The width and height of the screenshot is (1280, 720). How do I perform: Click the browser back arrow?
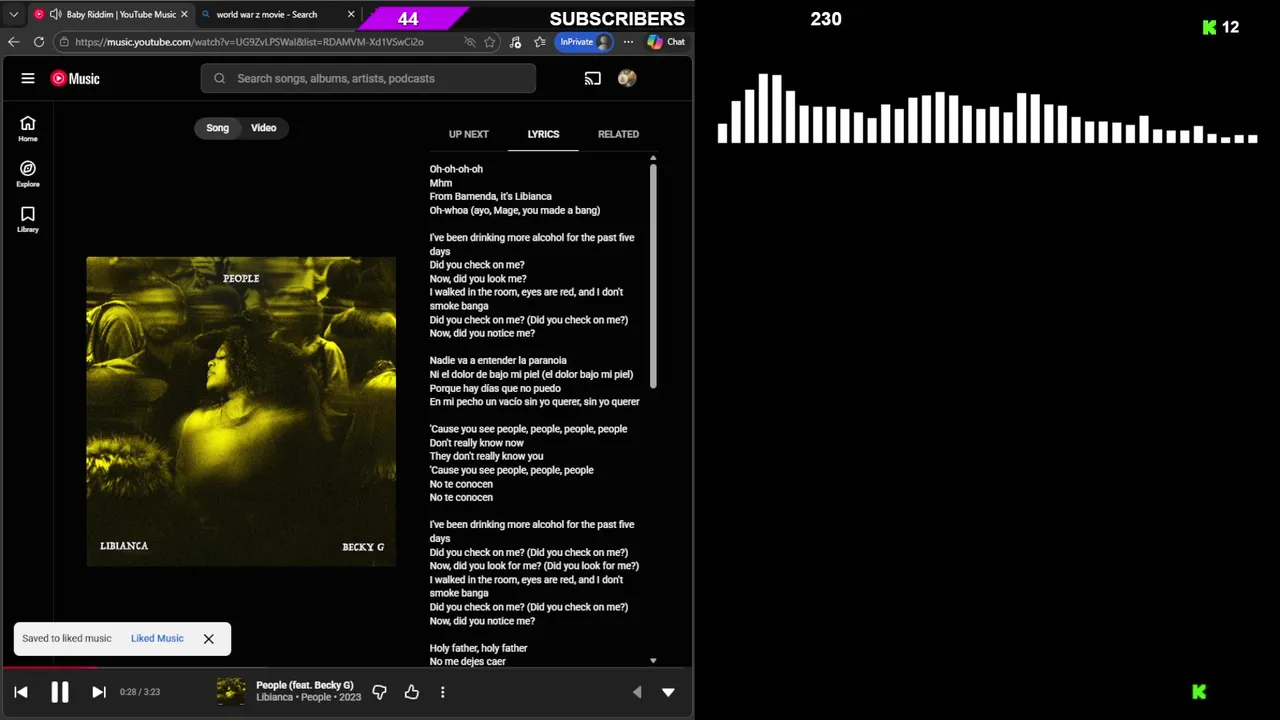click(x=13, y=42)
